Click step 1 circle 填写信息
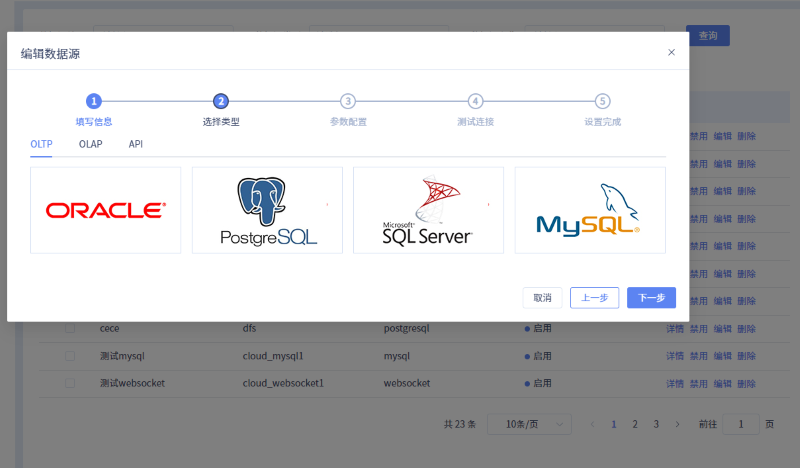Screen dimensions: 800x468 (x=94, y=101)
